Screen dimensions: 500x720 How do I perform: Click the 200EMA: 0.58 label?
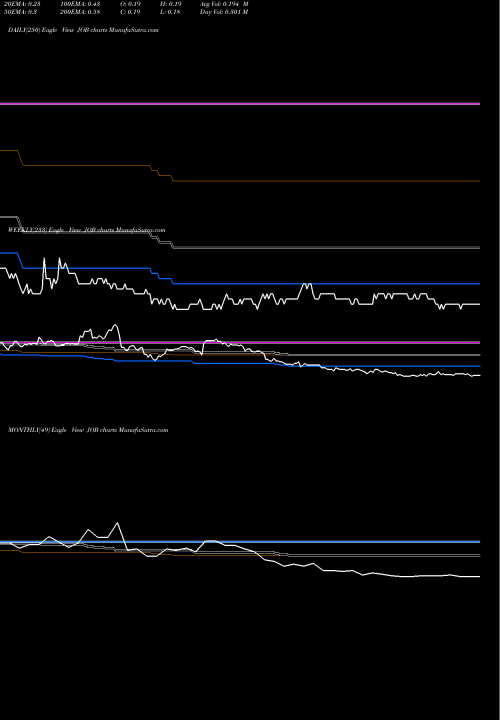(x=80, y=12)
